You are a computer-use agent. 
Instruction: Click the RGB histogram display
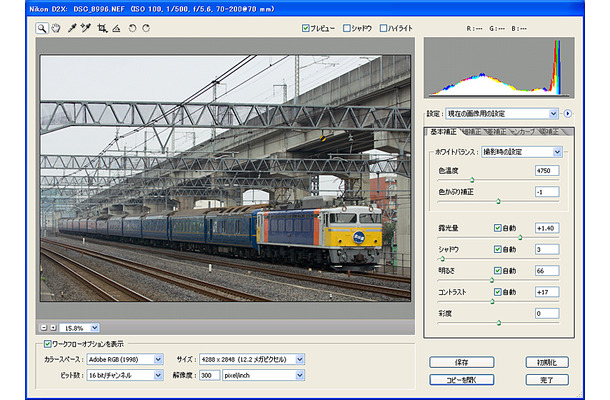pyautogui.click(x=499, y=68)
